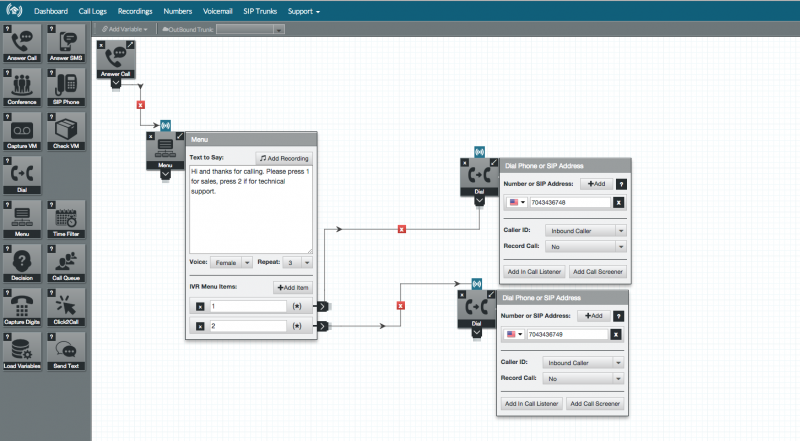Open the Repeat count dropdown

point(297,262)
